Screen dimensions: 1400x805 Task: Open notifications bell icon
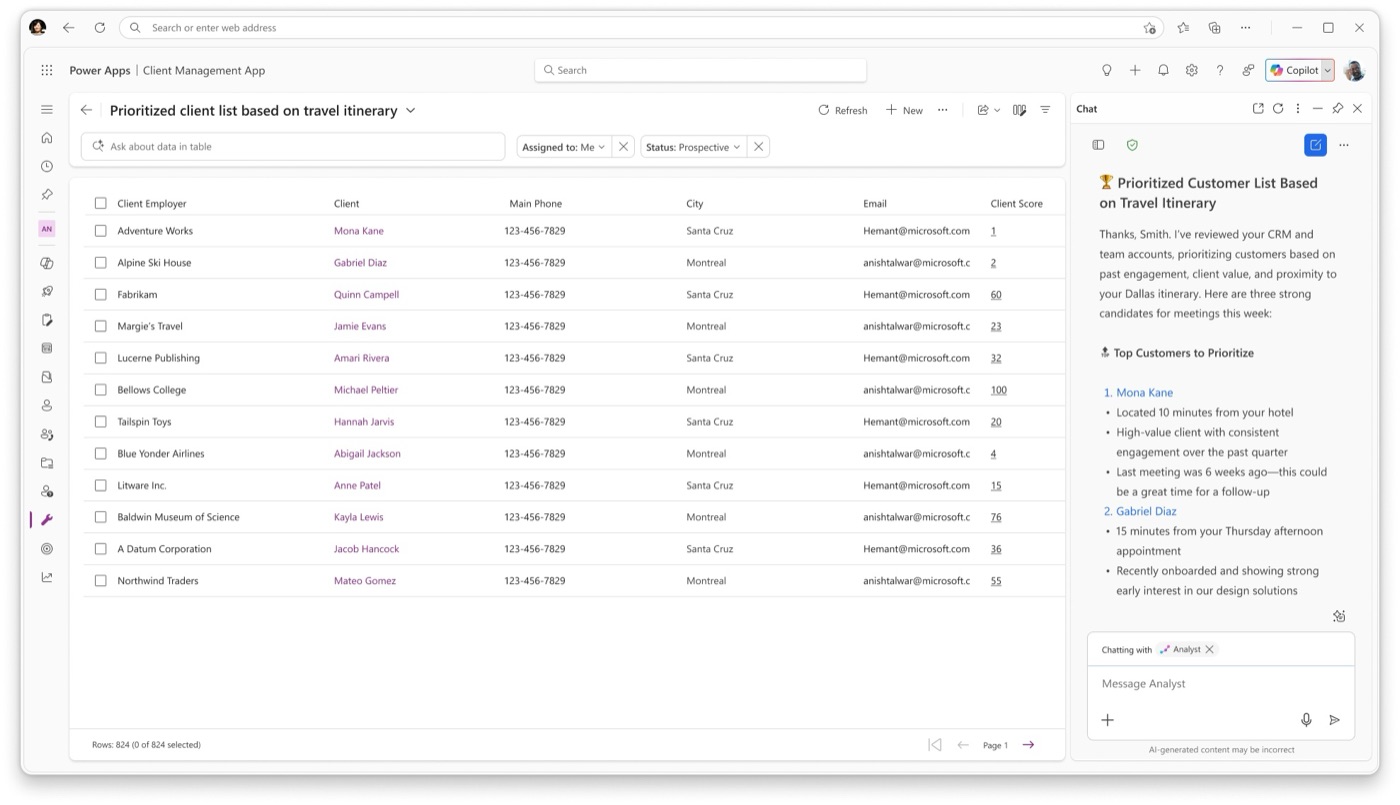(1163, 70)
